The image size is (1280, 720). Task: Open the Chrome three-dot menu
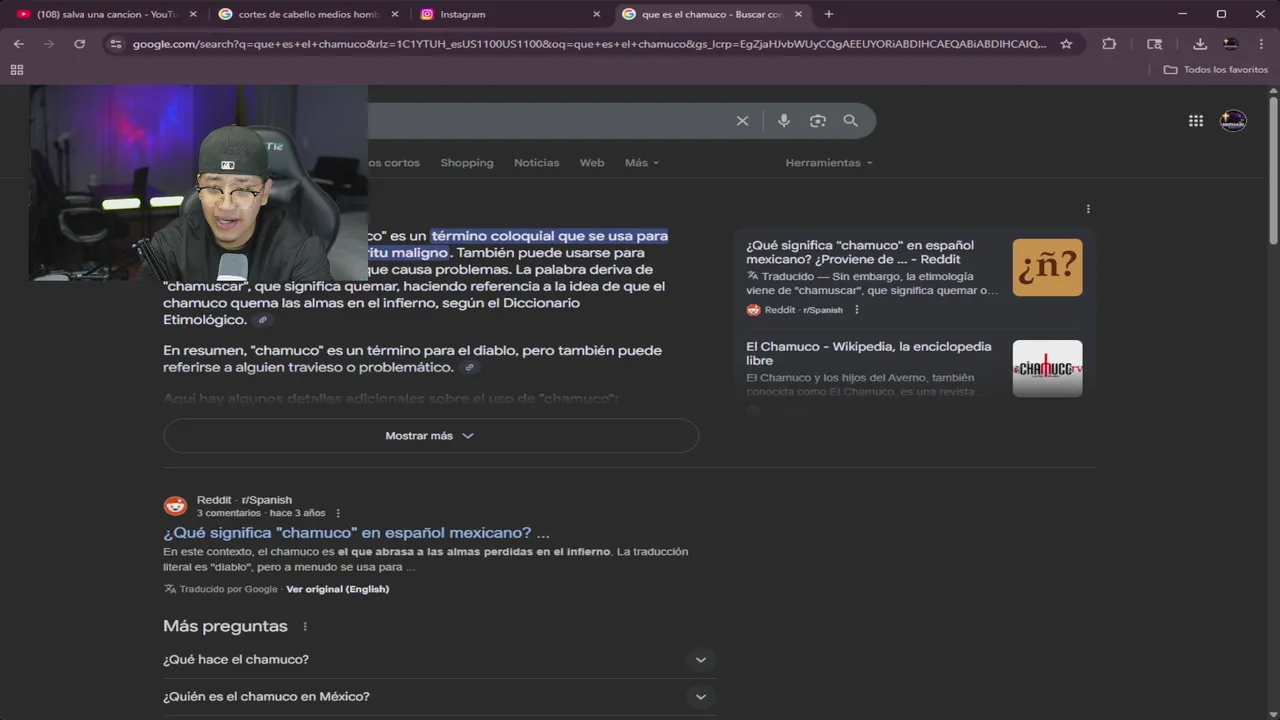coord(1261,44)
